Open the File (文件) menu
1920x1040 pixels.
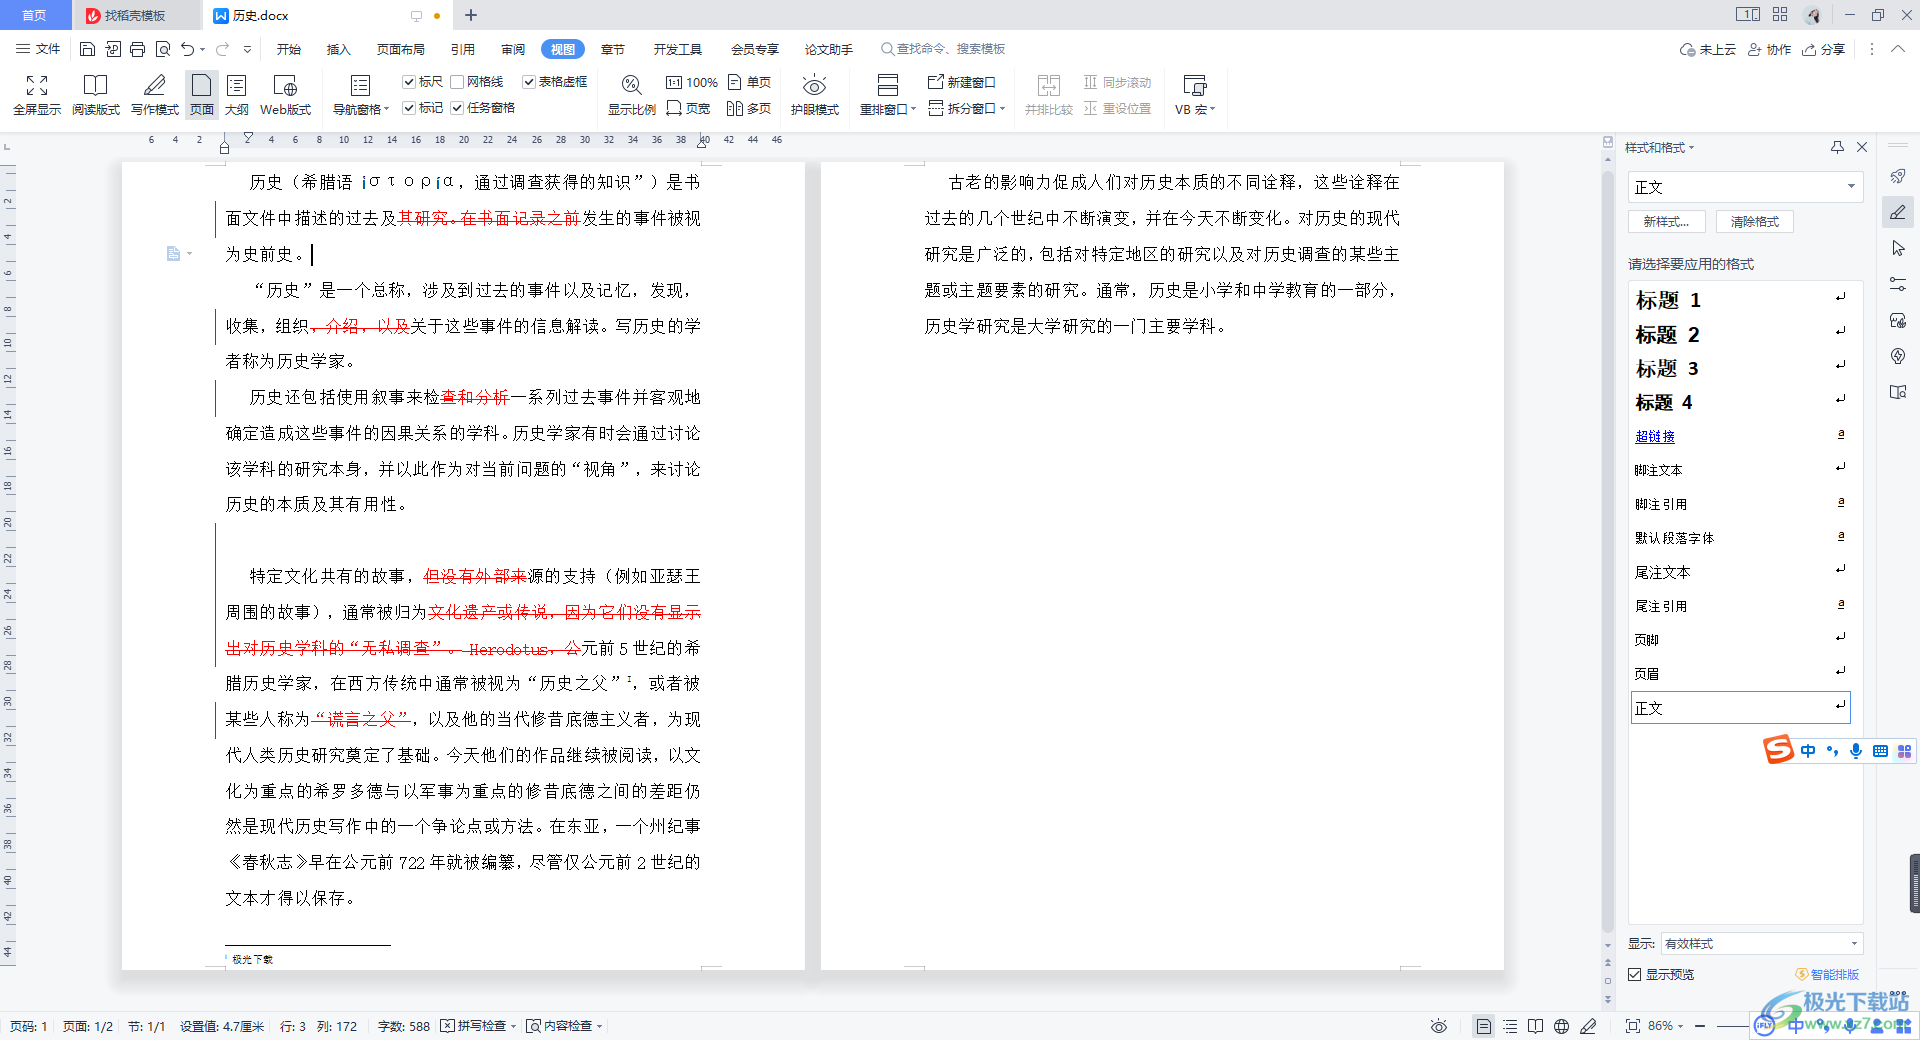(38, 49)
